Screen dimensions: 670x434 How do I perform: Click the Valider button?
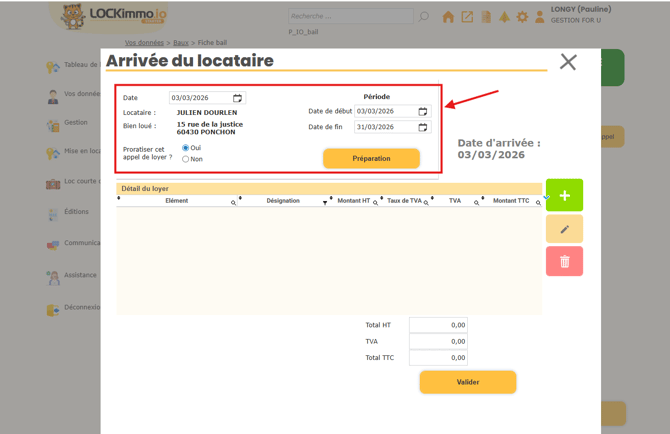(467, 382)
